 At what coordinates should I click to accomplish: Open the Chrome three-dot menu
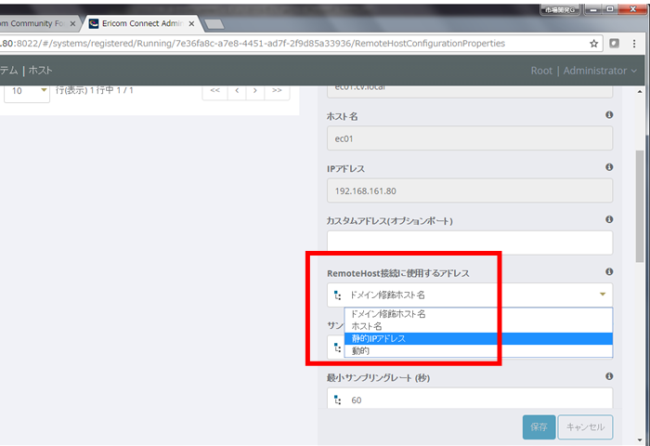(x=636, y=44)
